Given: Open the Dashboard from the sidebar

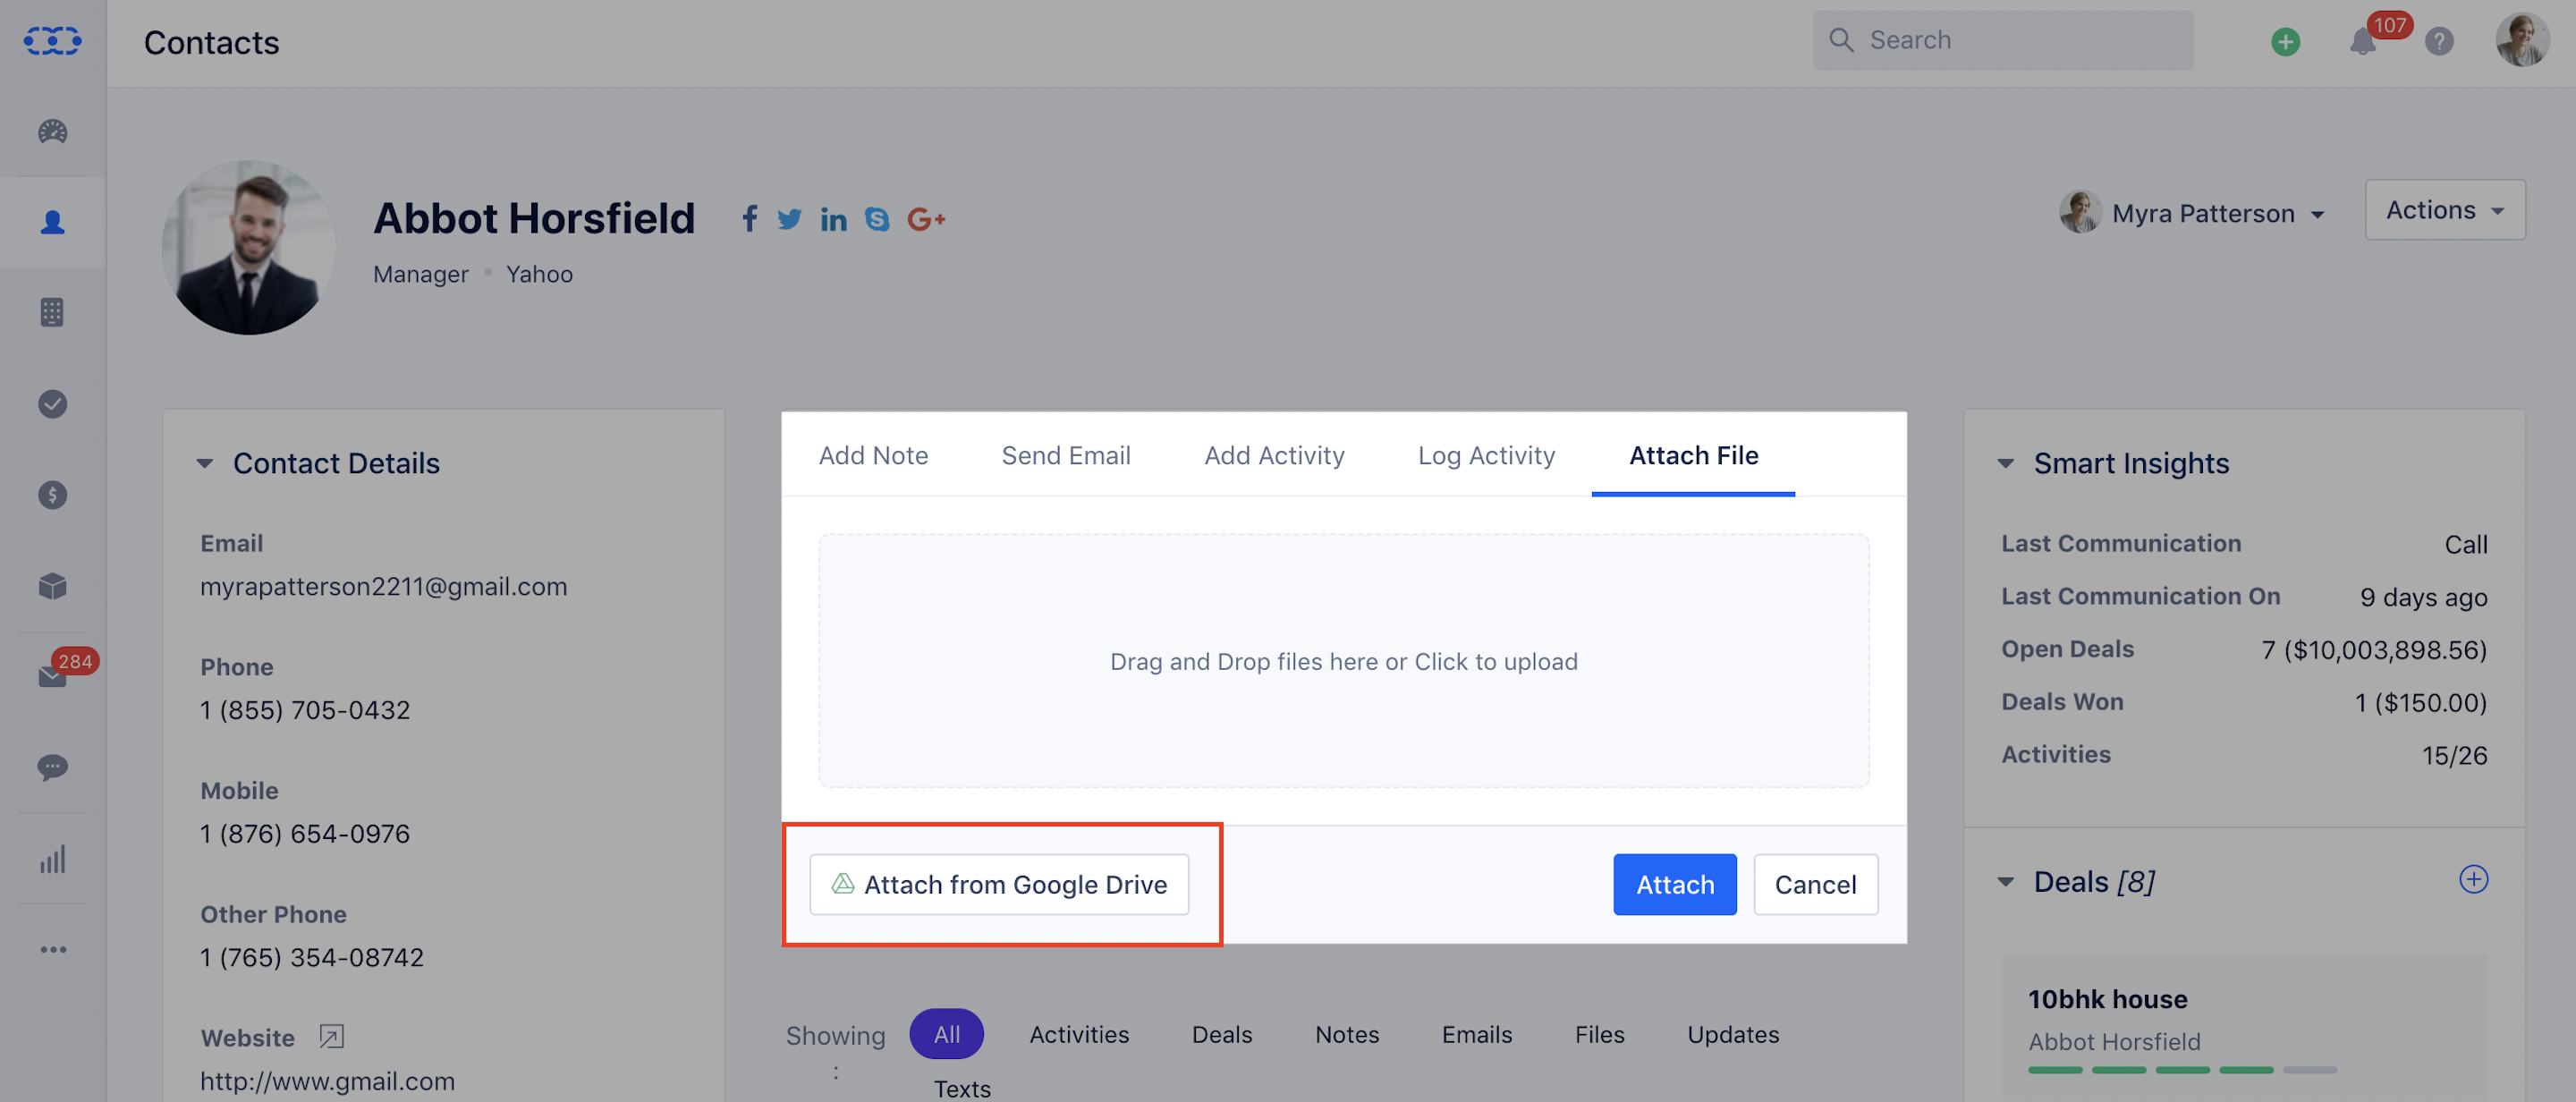Looking at the screenshot, I should [52, 132].
